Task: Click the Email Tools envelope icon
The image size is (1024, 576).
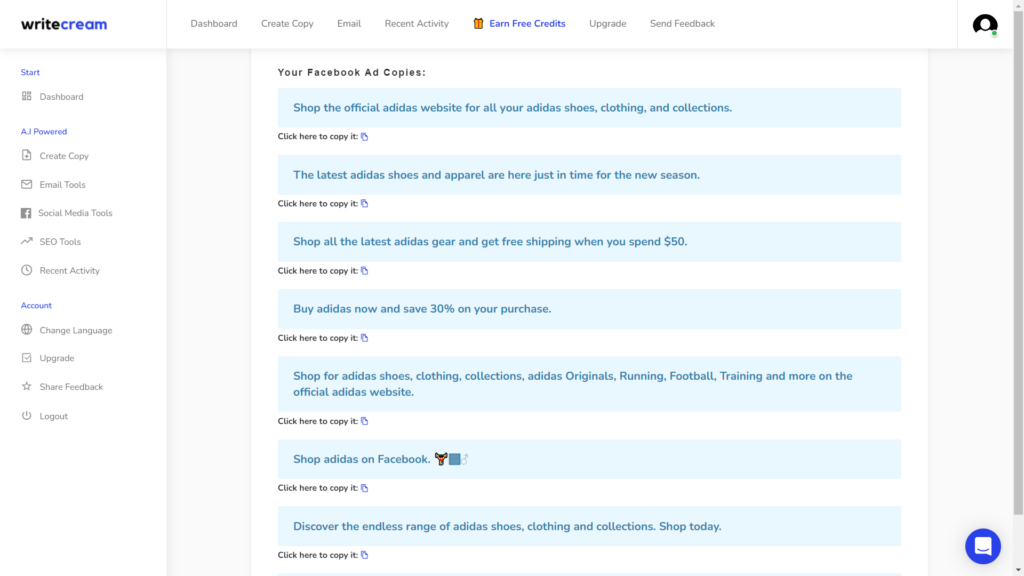Action: tap(26, 184)
